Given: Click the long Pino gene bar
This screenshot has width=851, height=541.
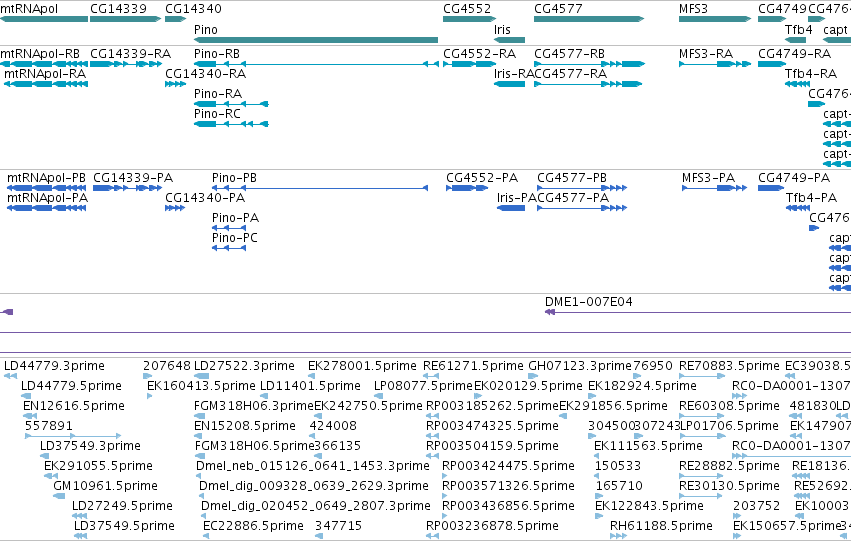Looking at the screenshot, I should (x=316, y=40).
